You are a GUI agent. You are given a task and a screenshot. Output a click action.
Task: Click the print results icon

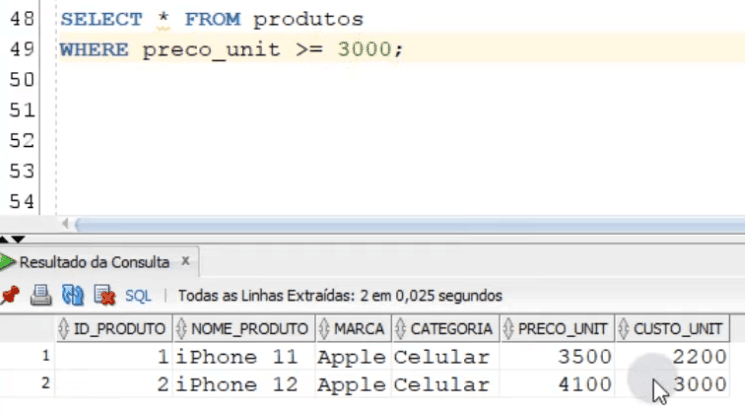click(x=41, y=295)
